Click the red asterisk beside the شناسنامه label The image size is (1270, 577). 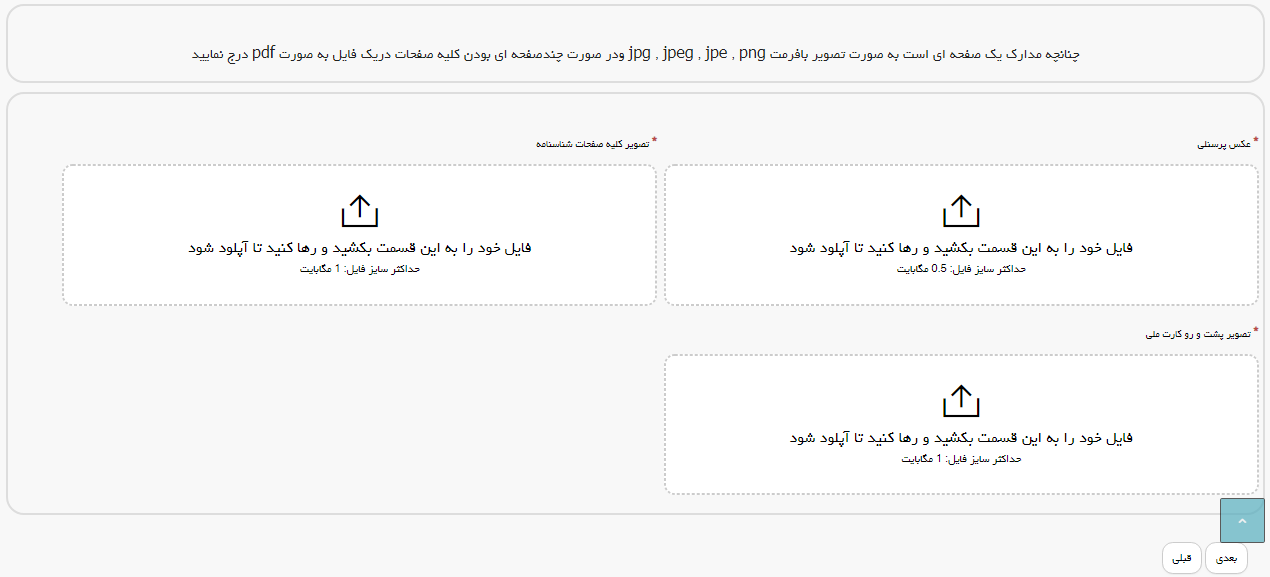pyautogui.click(x=655, y=141)
